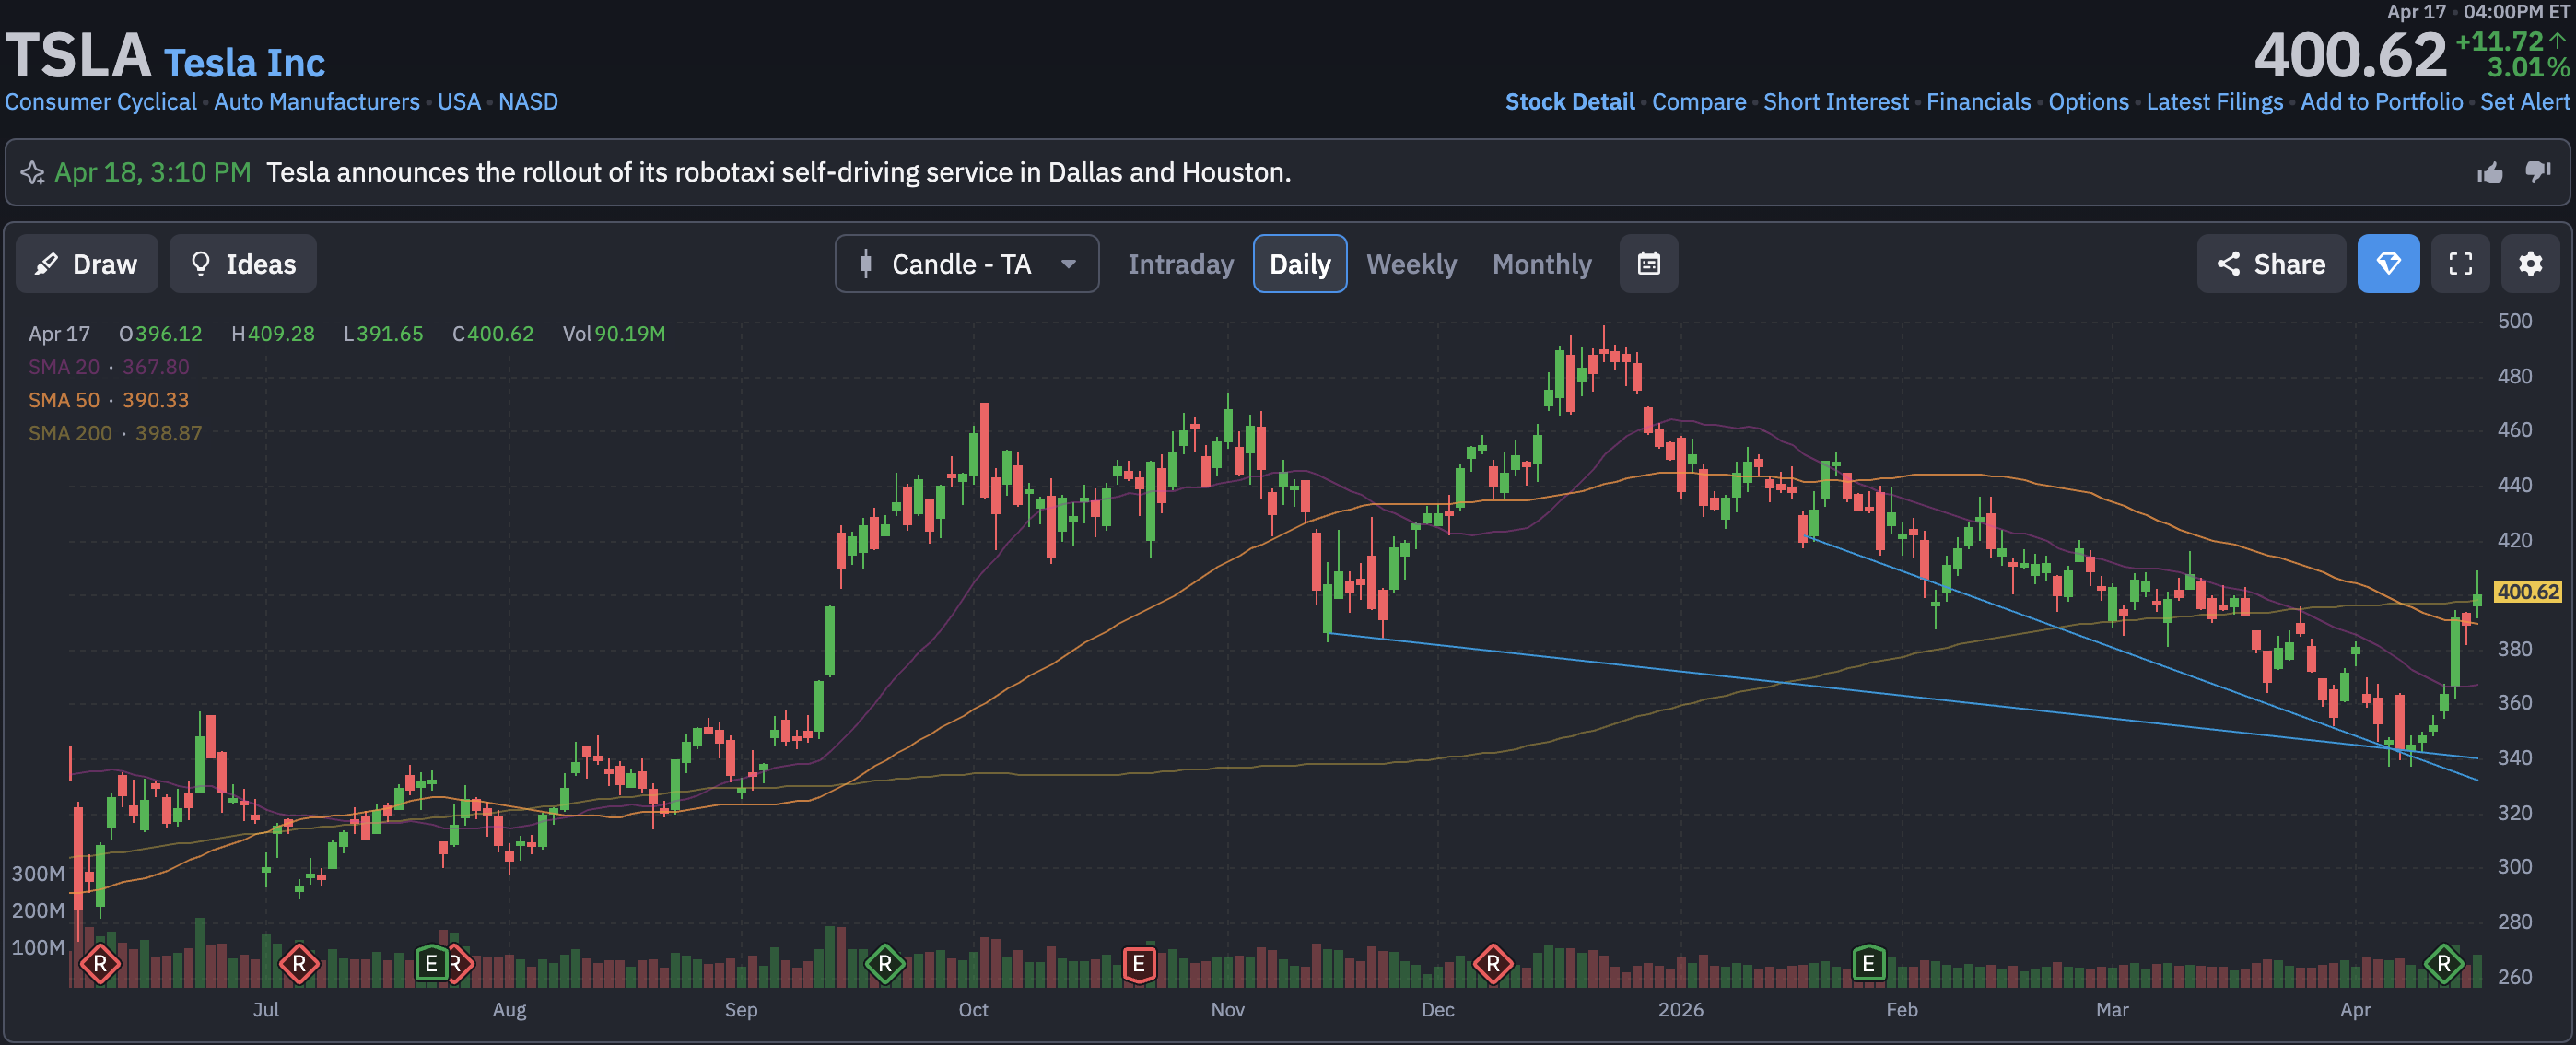The height and width of the screenshot is (1045, 2576).
Task: Click the thumbs down icon on news
Action: [2538, 173]
